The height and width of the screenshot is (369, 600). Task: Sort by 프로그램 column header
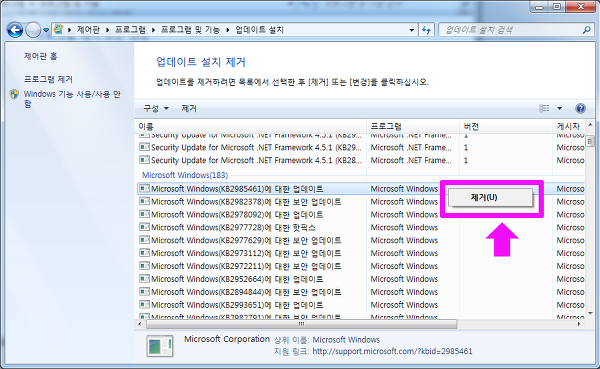click(412, 126)
